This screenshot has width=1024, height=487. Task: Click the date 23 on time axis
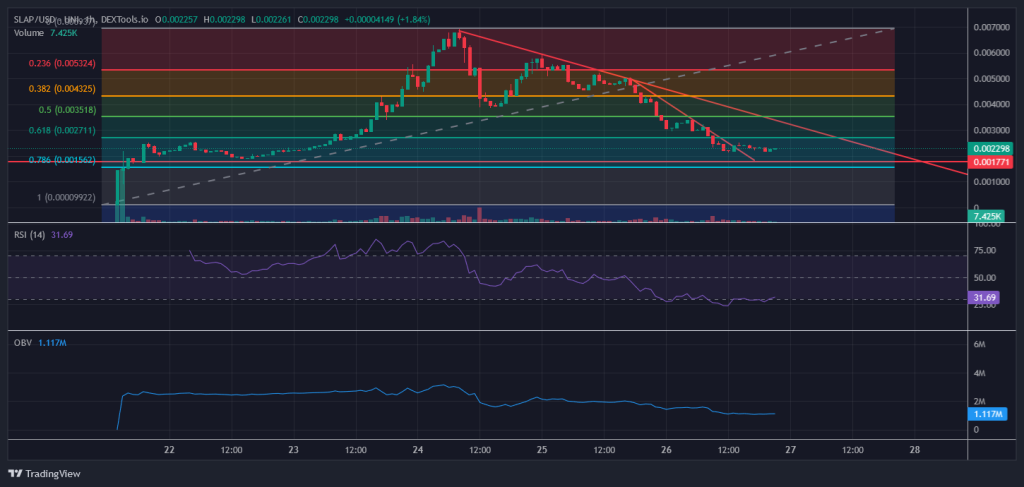coord(293,450)
